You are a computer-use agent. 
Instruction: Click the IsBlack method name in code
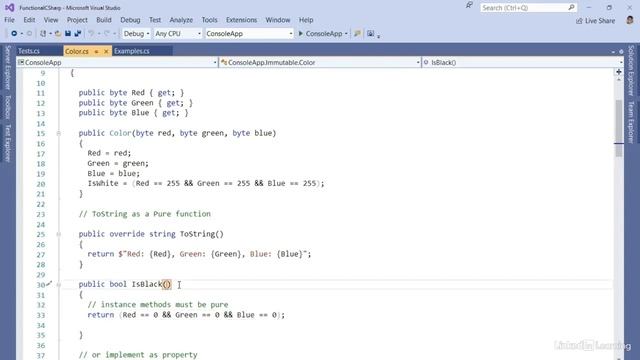tap(147, 284)
